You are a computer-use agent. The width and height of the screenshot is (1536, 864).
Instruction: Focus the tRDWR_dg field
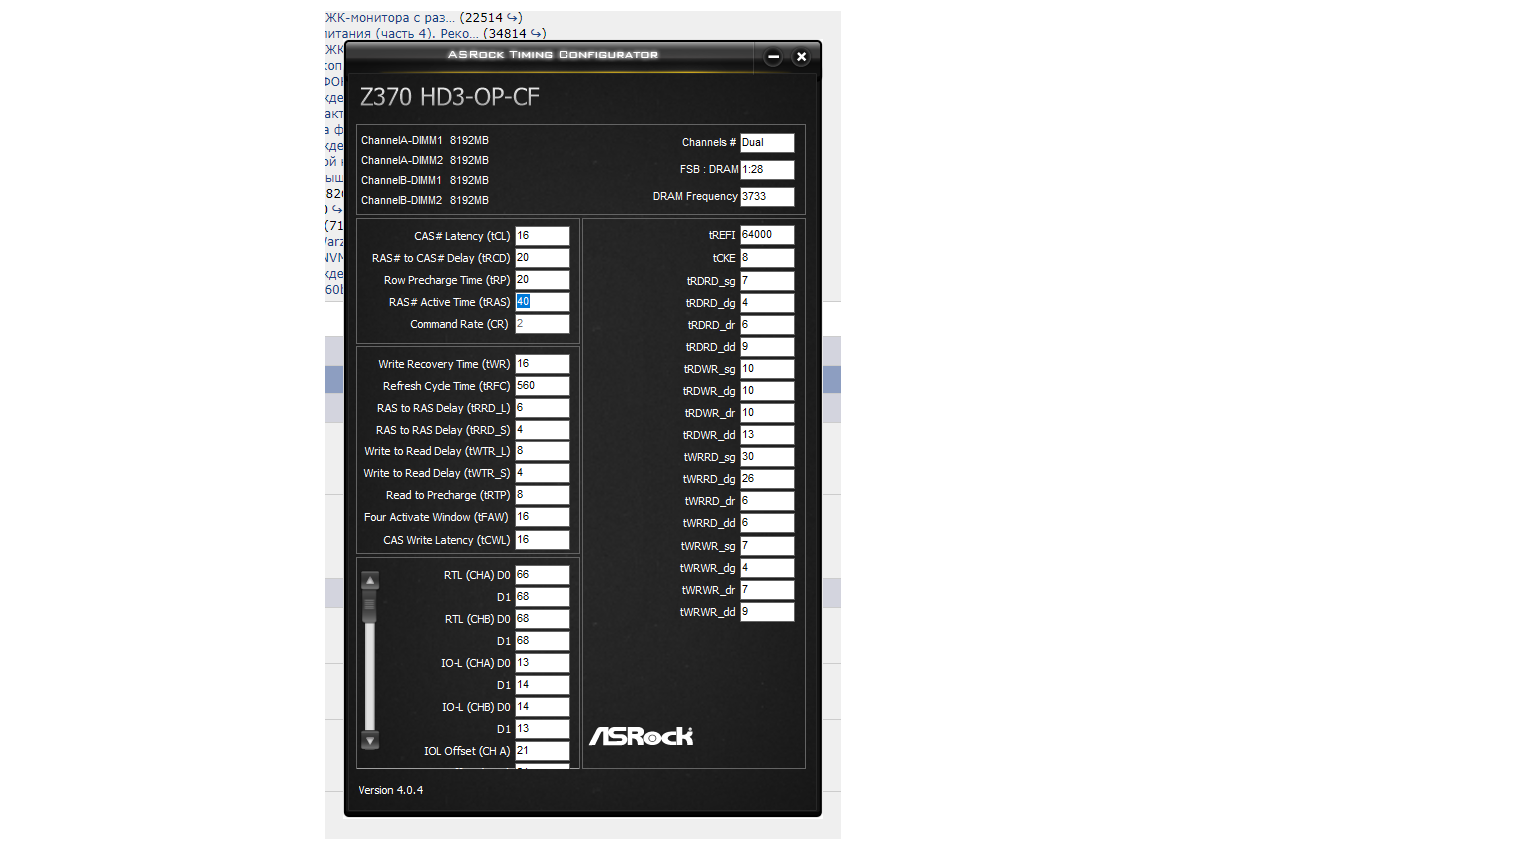[x=767, y=391]
